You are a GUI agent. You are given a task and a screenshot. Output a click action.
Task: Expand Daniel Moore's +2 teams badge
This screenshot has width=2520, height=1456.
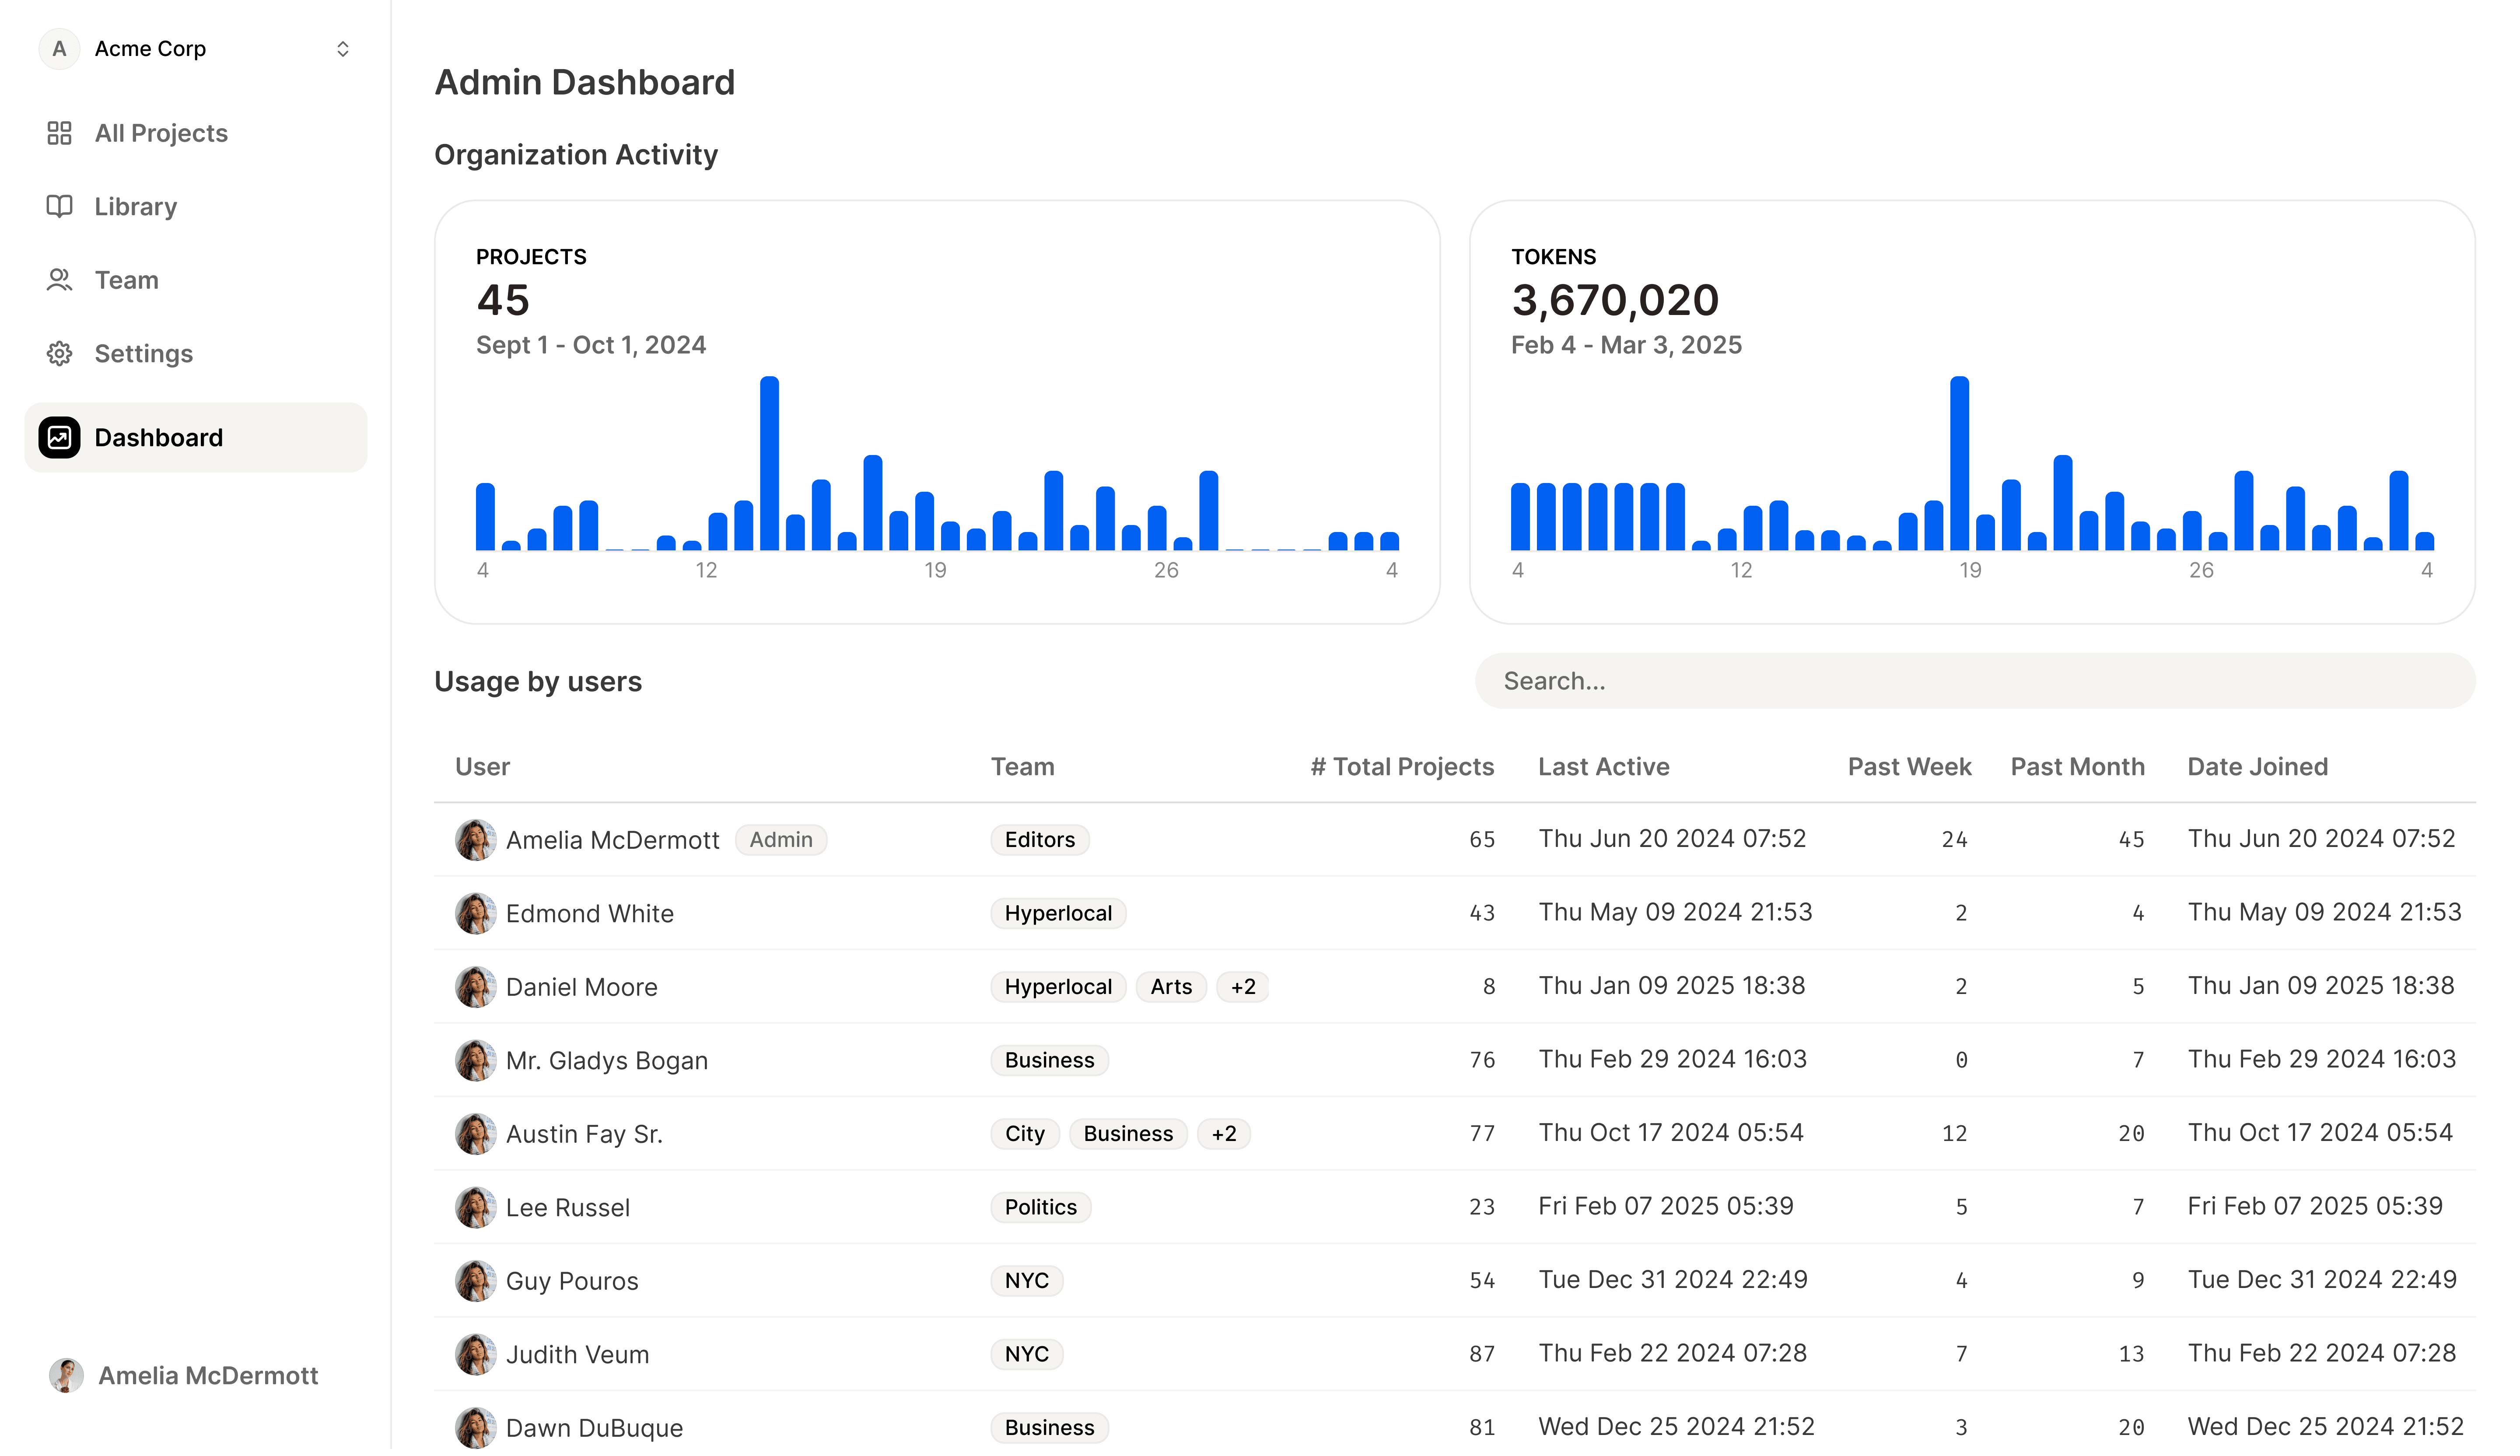(1243, 988)
